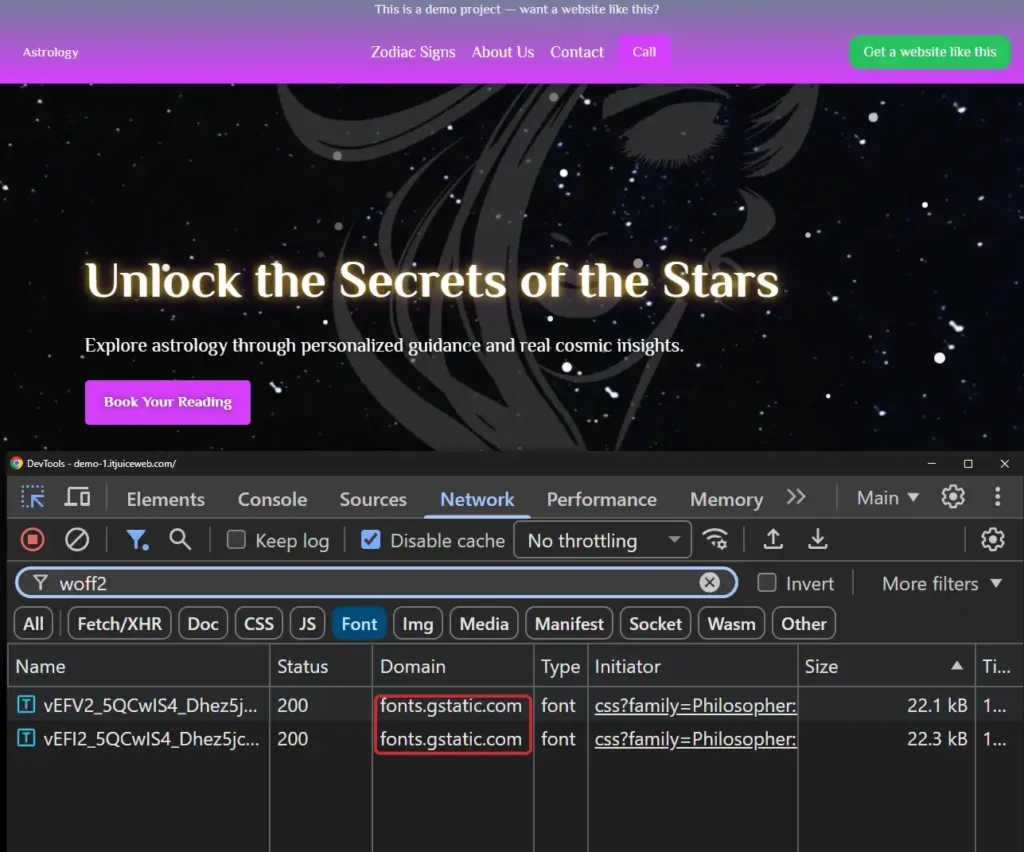Filter by Wasm requests
Screen dimensions: 1024x852
(x=731, y=623)
